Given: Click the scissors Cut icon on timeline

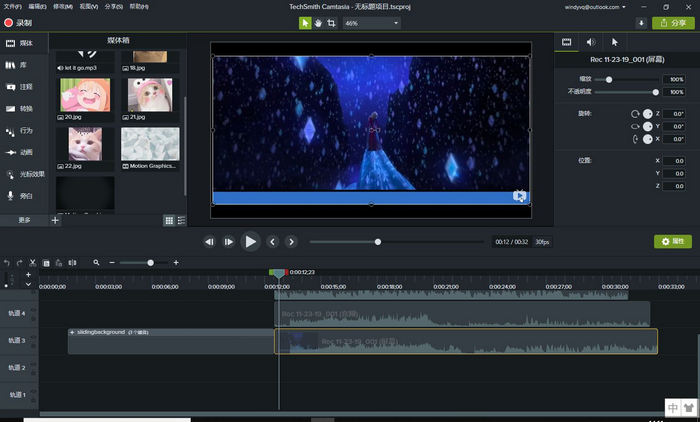Looking at the screenshot, I should pos(32,263).
